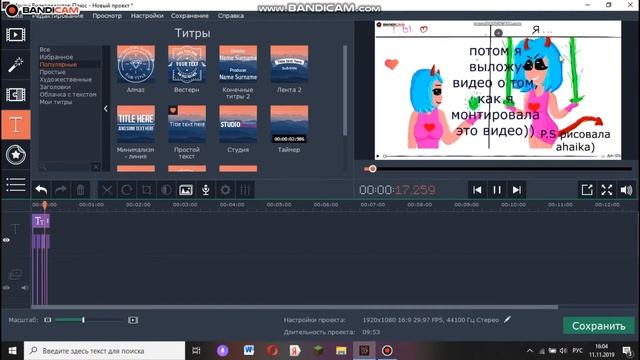Click the timeline horizontal scrollbar
Viewport: 640px width, 360px height.
click(x=294, y=307)
